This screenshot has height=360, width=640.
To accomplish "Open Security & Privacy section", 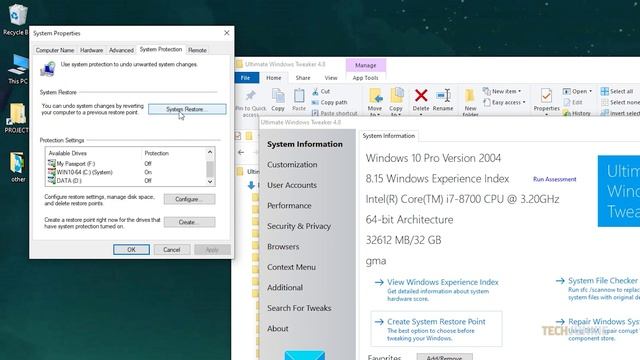I will point(299,226).
